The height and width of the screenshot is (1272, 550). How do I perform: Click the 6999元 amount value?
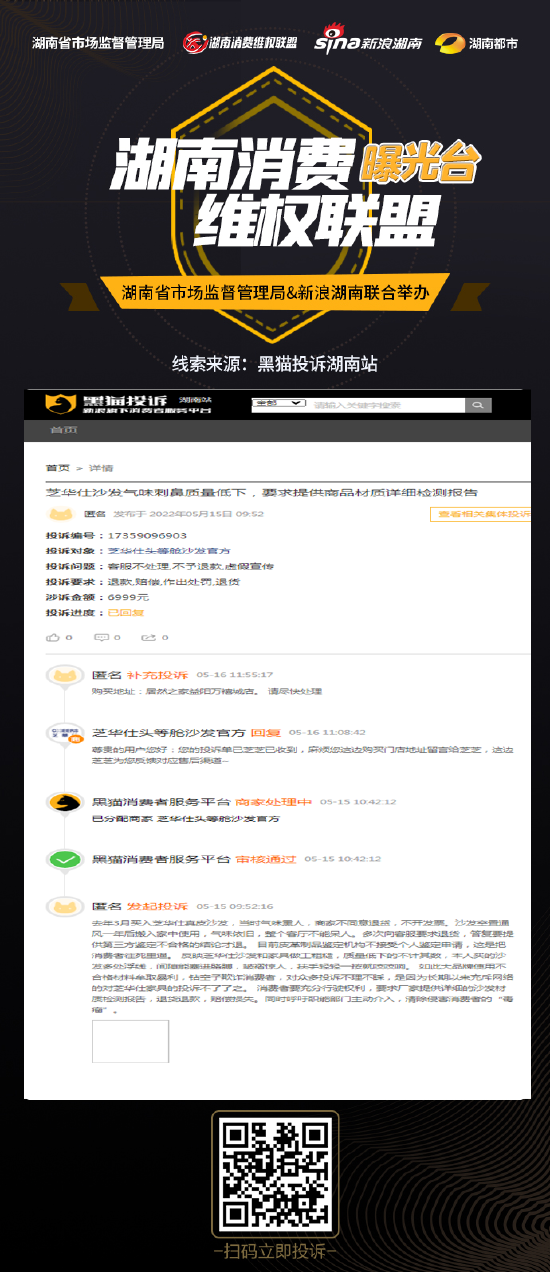128,597
